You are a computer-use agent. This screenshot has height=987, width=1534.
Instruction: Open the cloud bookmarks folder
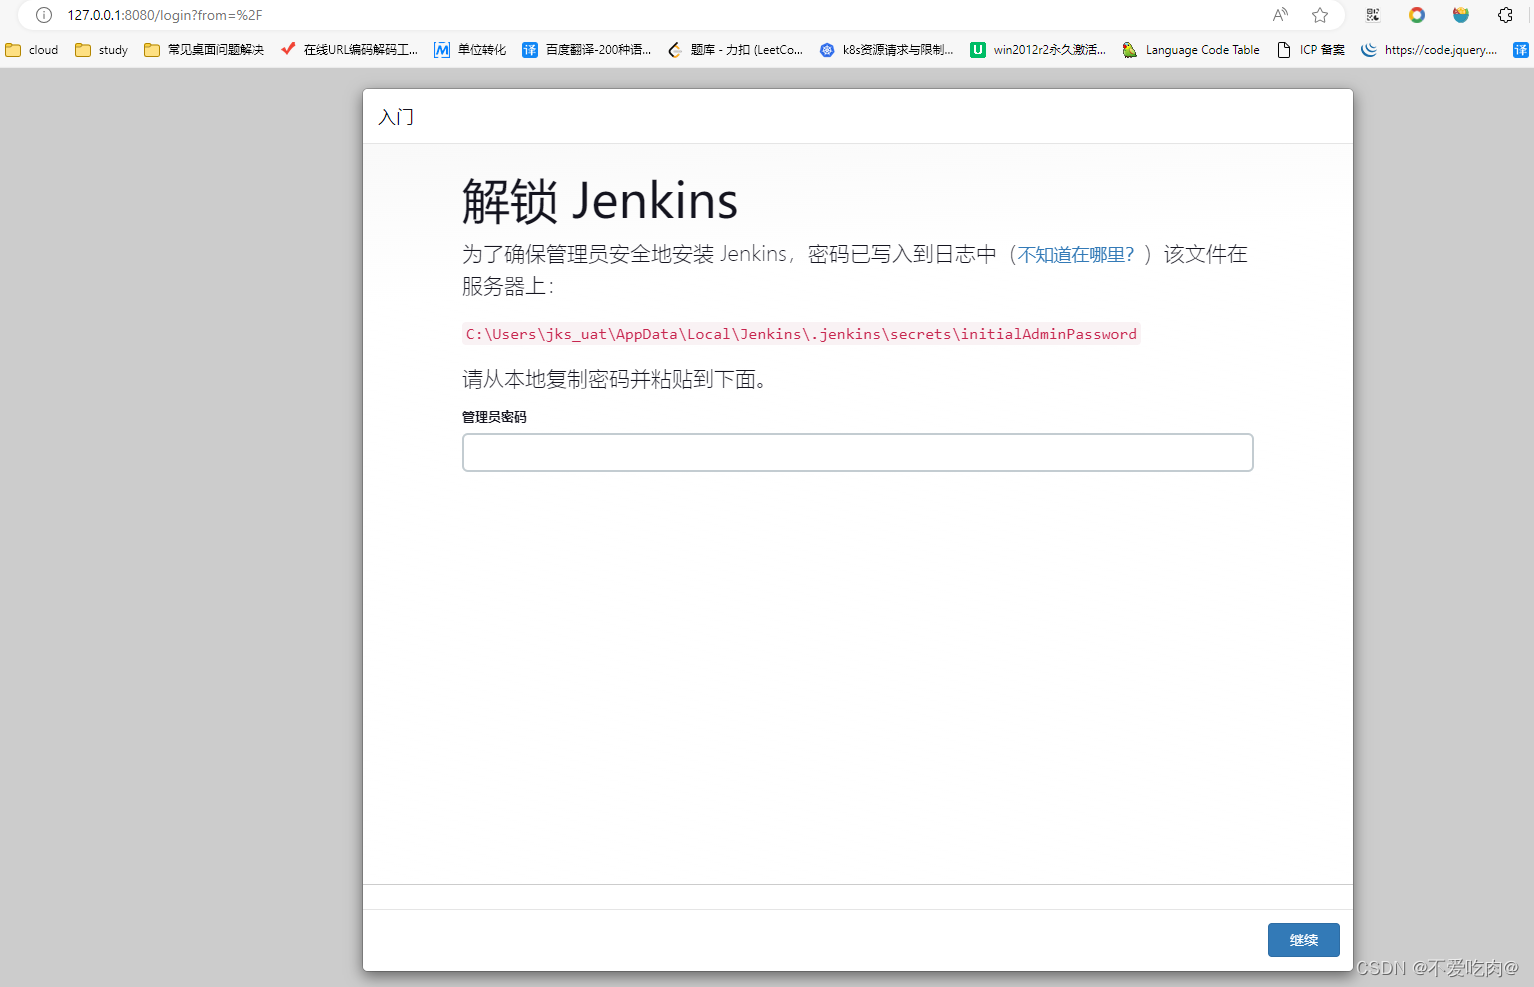[32, 50]
